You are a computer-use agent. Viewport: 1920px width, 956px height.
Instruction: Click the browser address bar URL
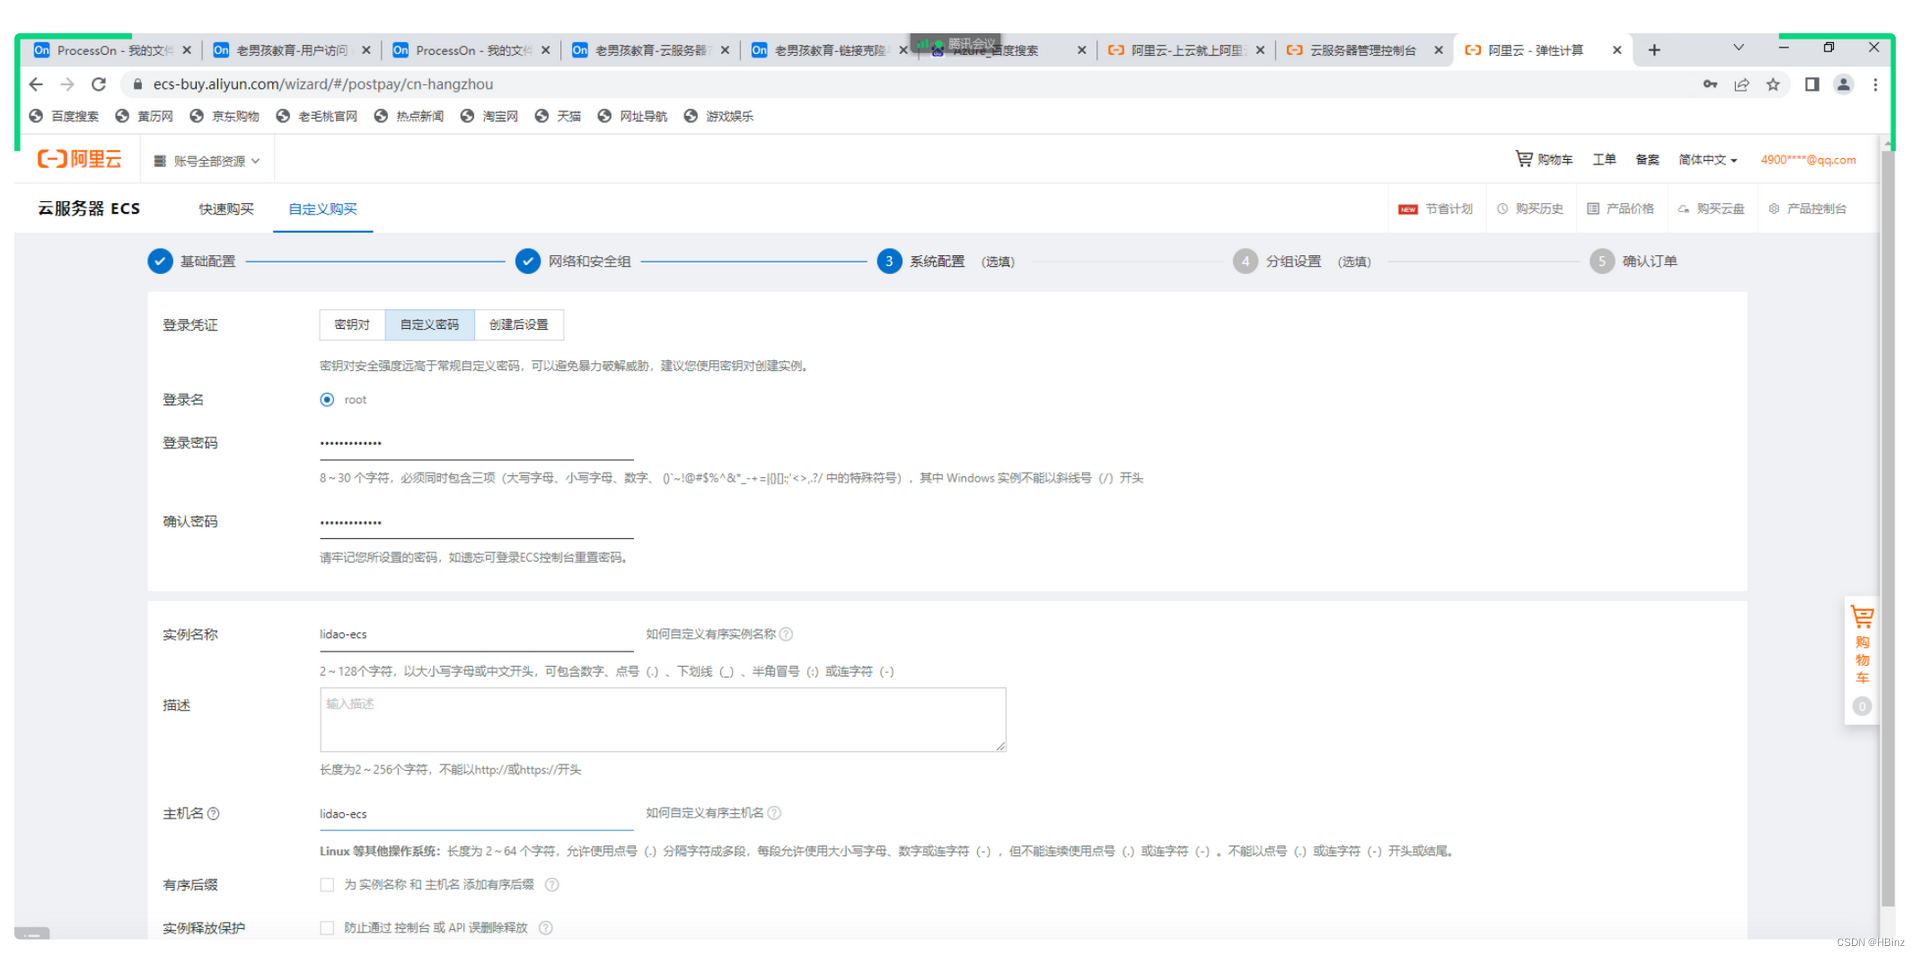(x=323, y=84)
